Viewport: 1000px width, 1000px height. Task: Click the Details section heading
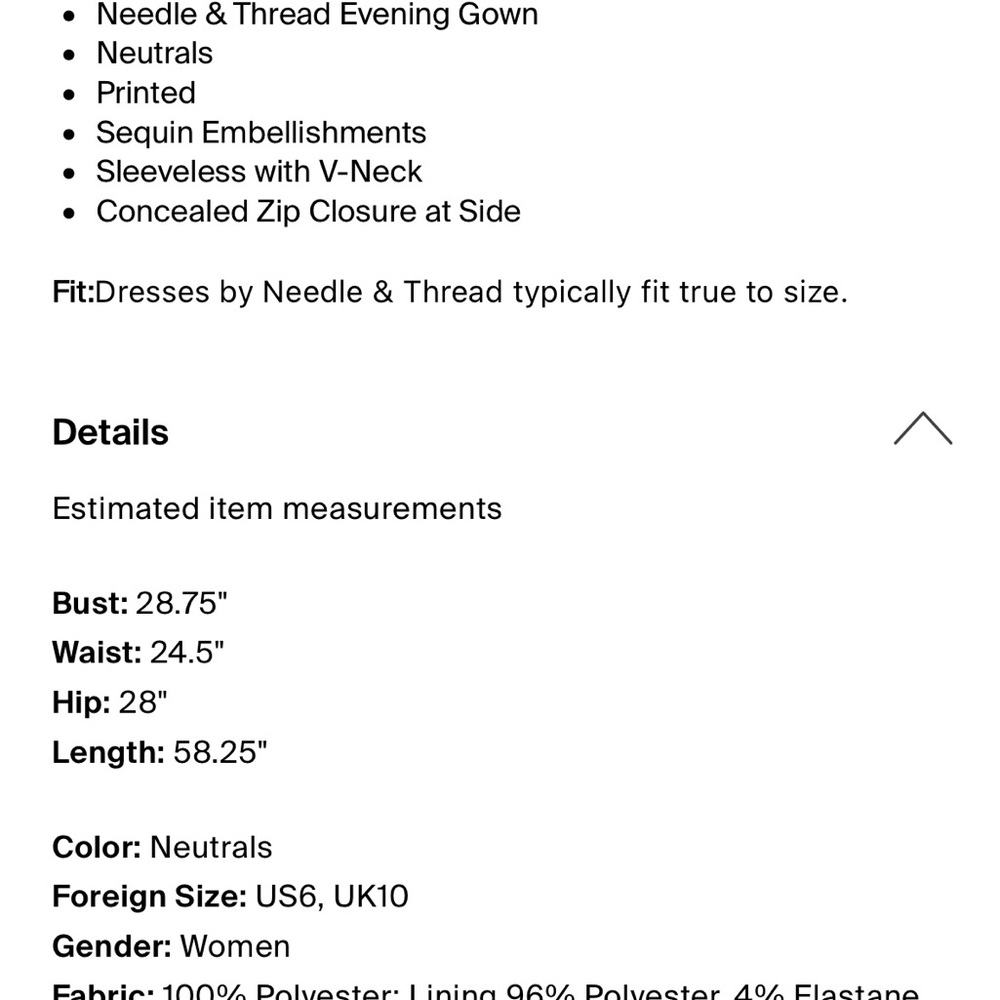tap(110, 432)
